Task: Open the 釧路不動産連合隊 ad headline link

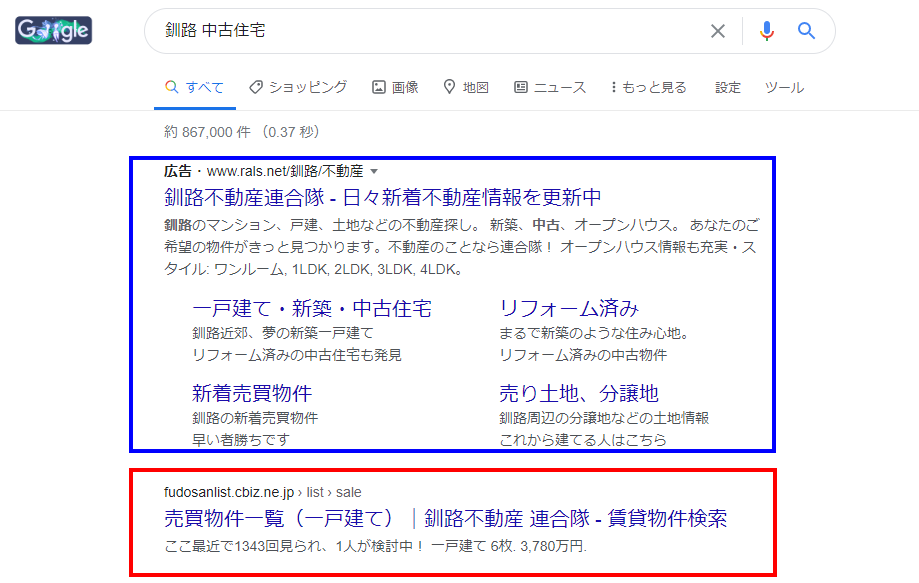Action: click(x=383, y=196)
